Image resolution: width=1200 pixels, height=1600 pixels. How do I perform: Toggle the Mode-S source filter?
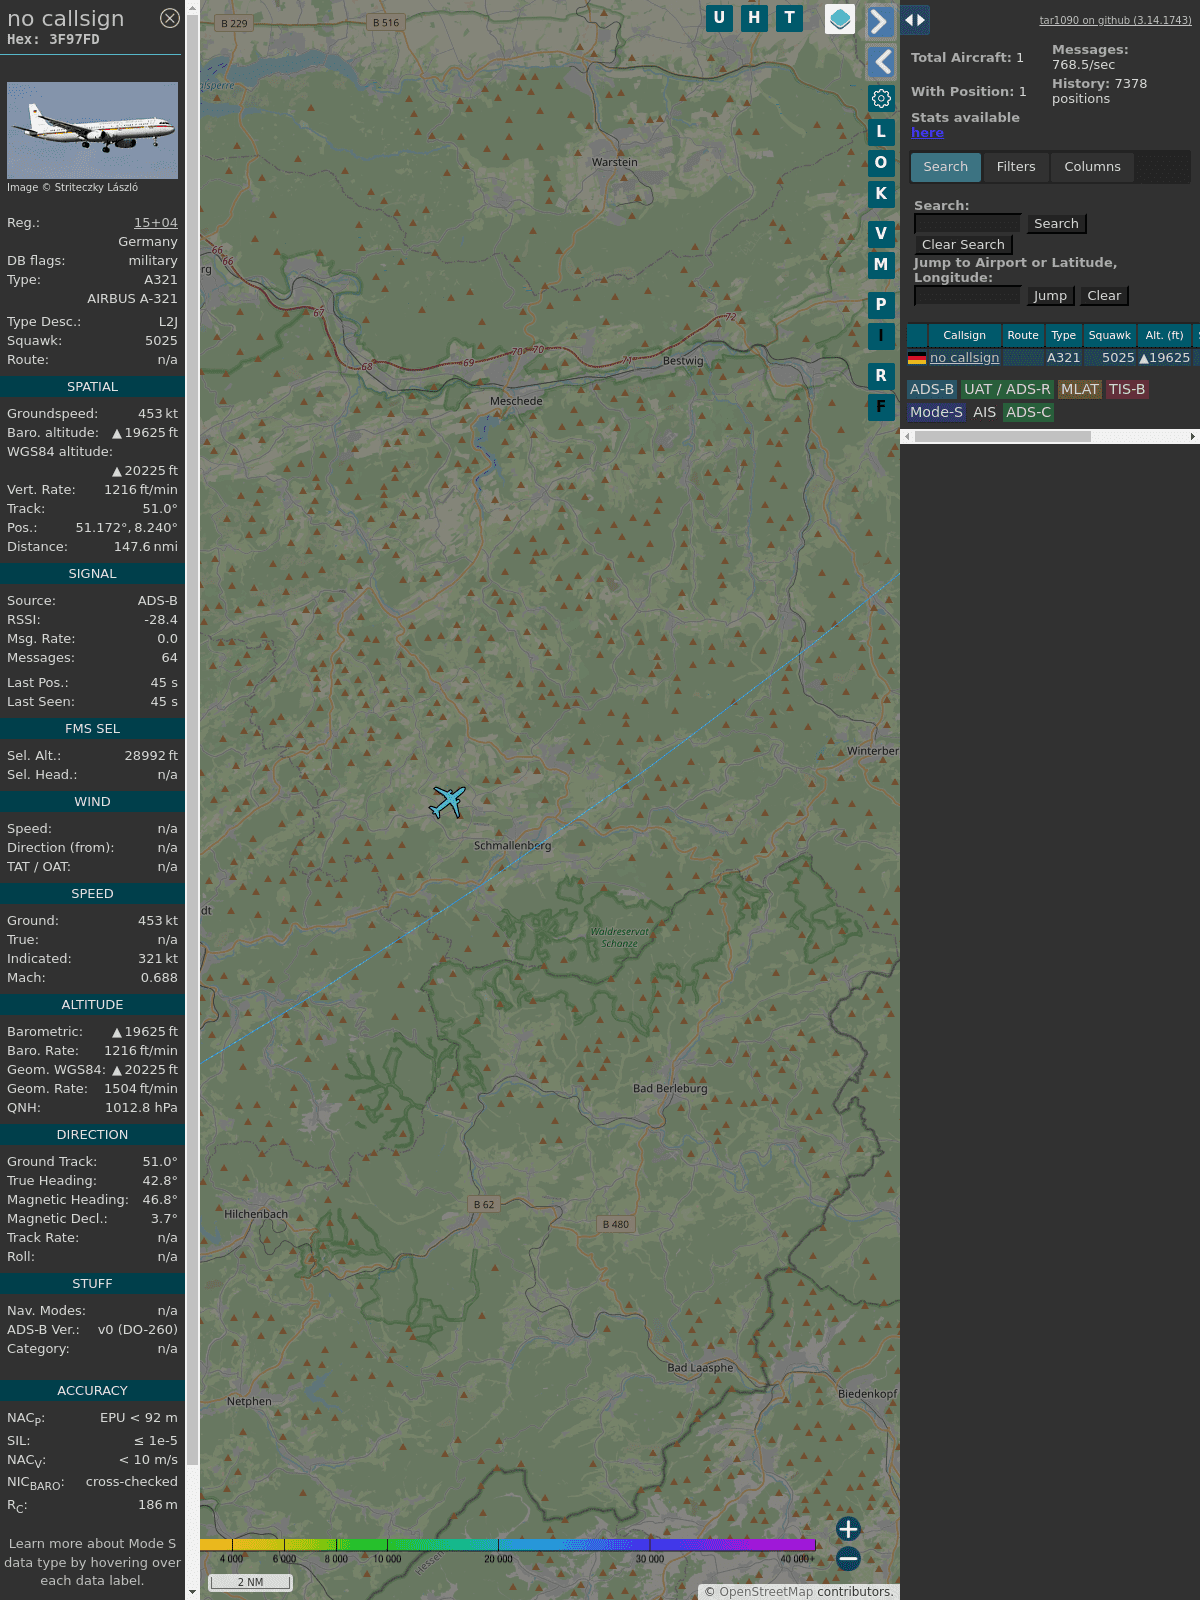coord(936,412)
